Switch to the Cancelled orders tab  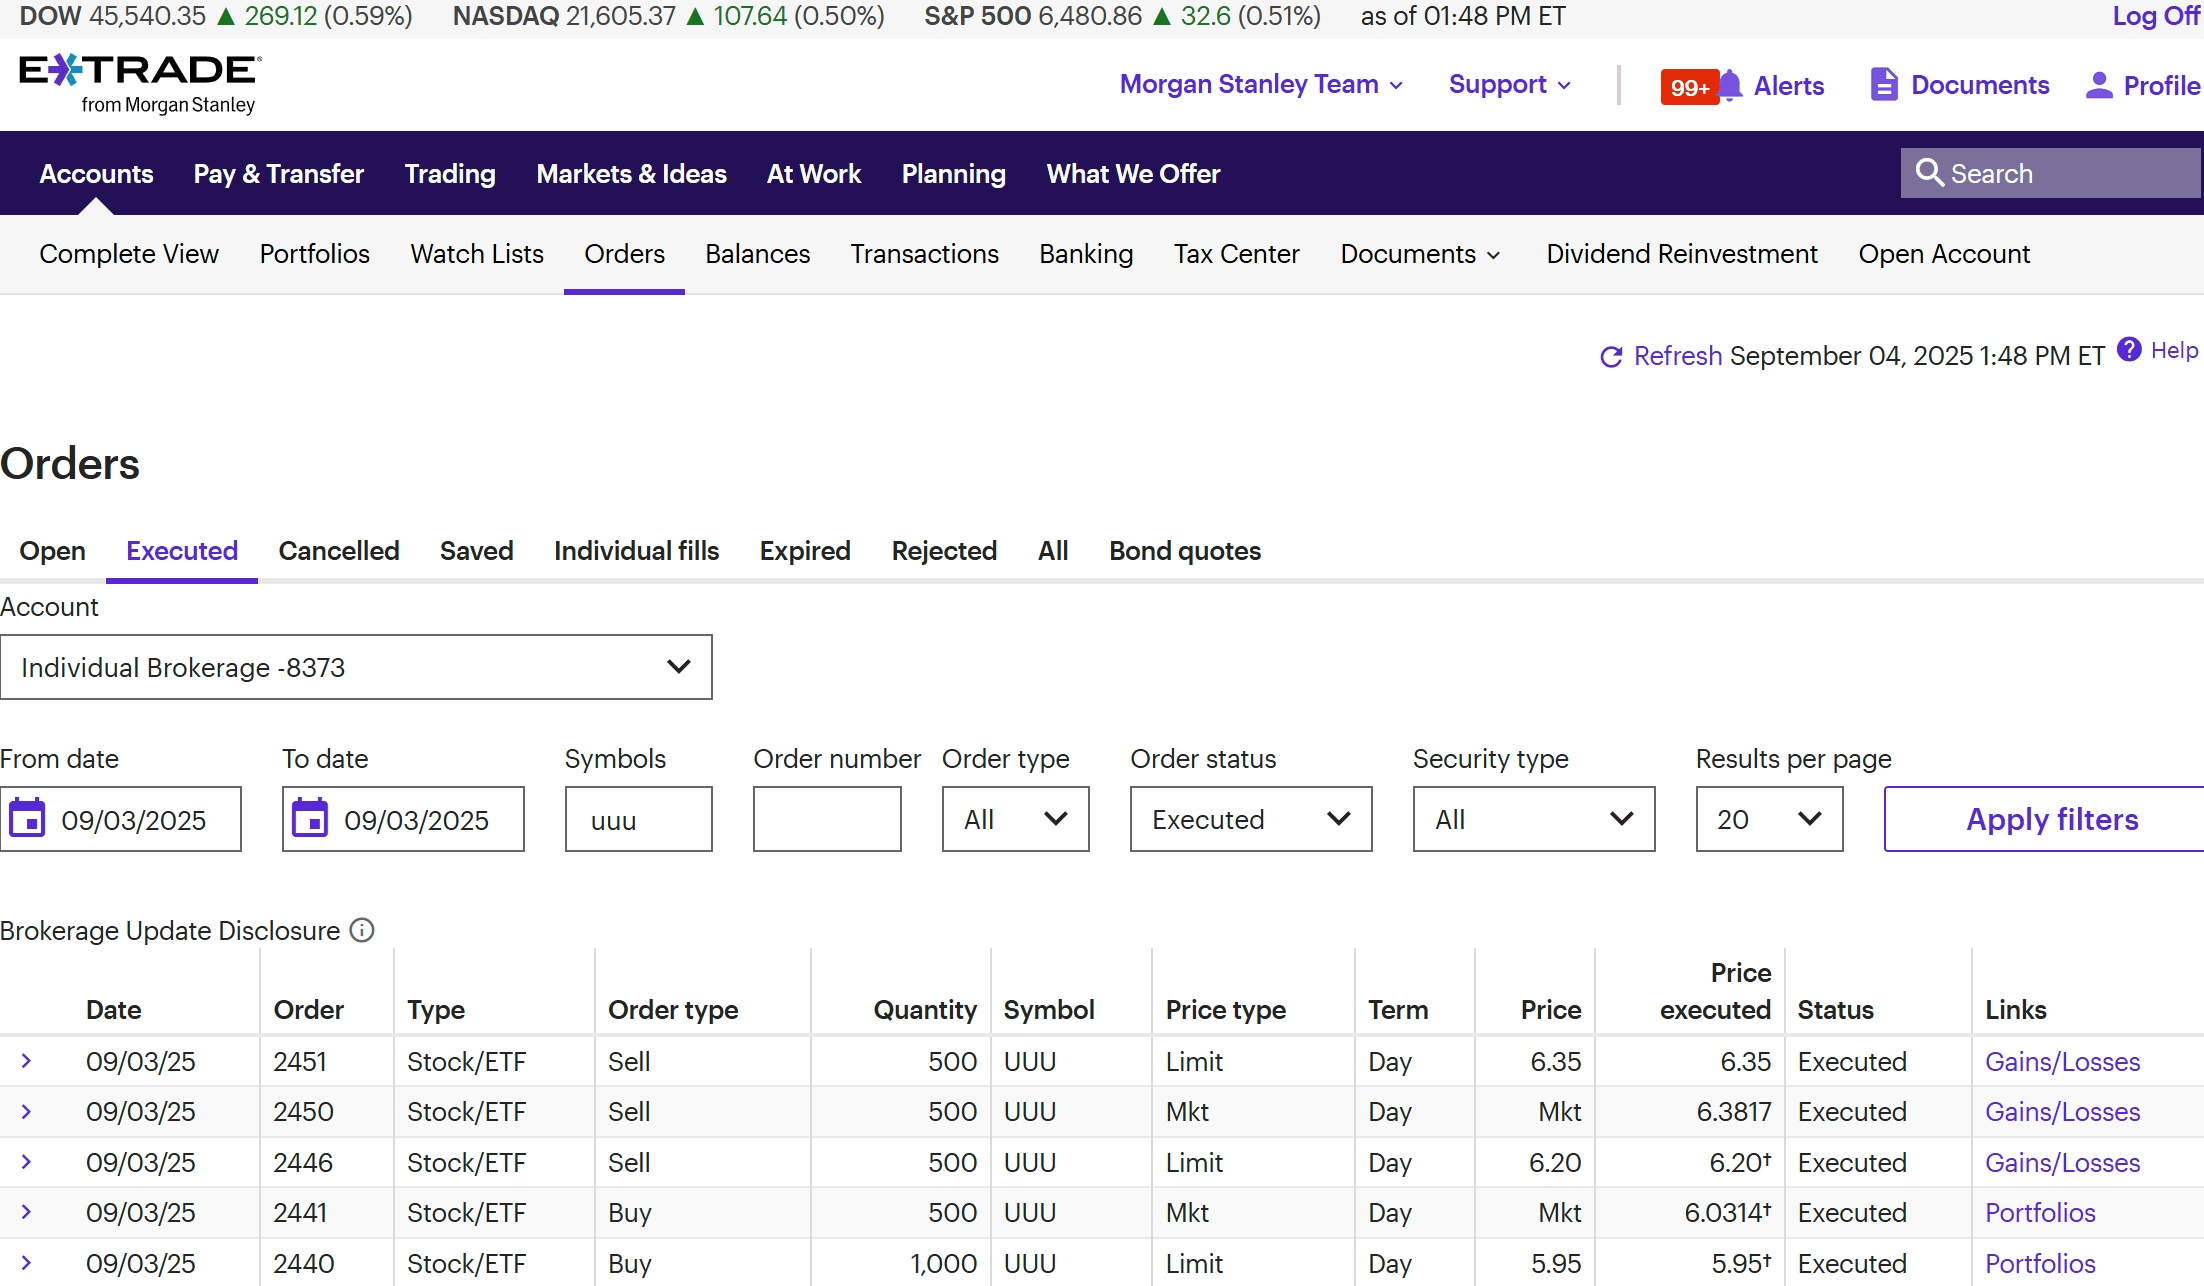tap(338, 551)
